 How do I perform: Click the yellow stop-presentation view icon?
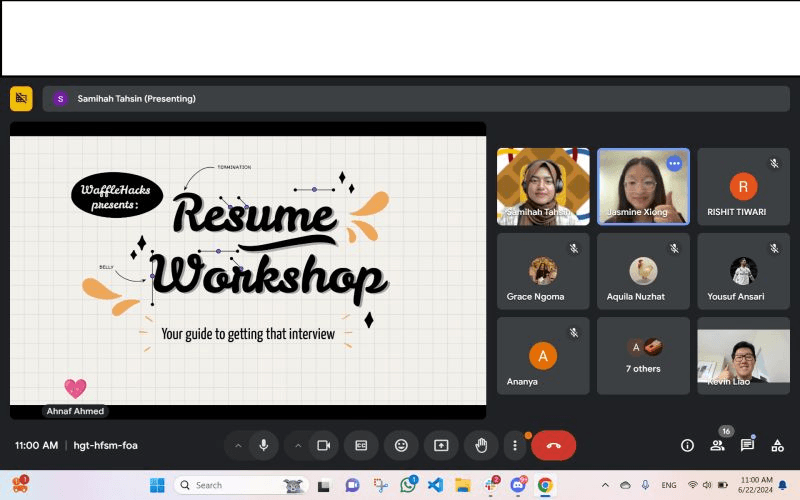point(21,98)
